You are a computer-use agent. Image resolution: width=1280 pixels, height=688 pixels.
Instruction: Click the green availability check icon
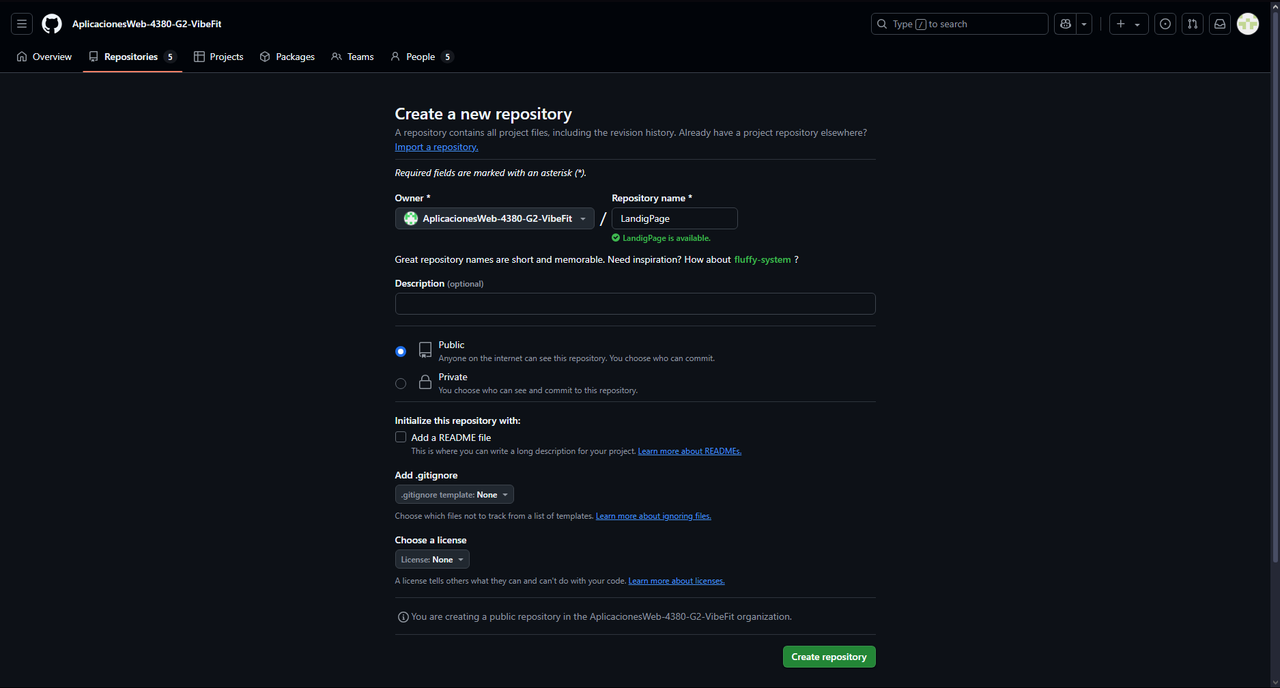(x=616, y=238)
